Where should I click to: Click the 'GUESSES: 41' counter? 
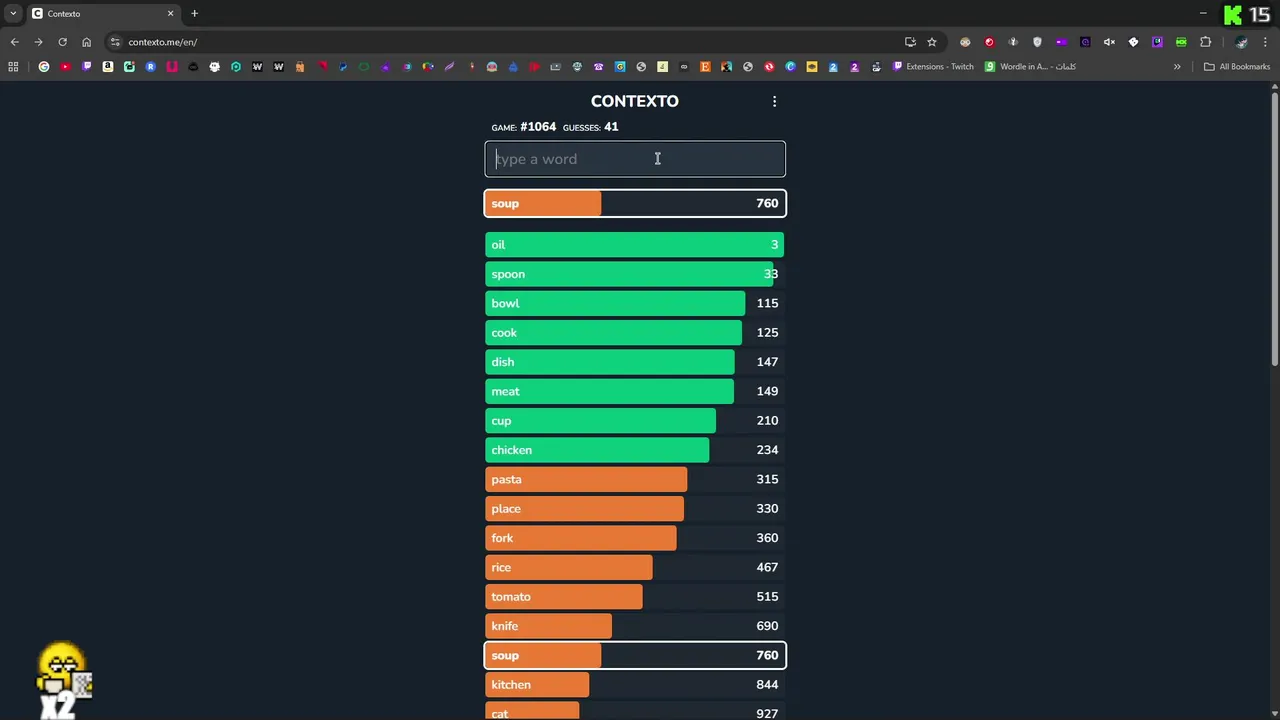pyautogui.click(x=591, y=127)
